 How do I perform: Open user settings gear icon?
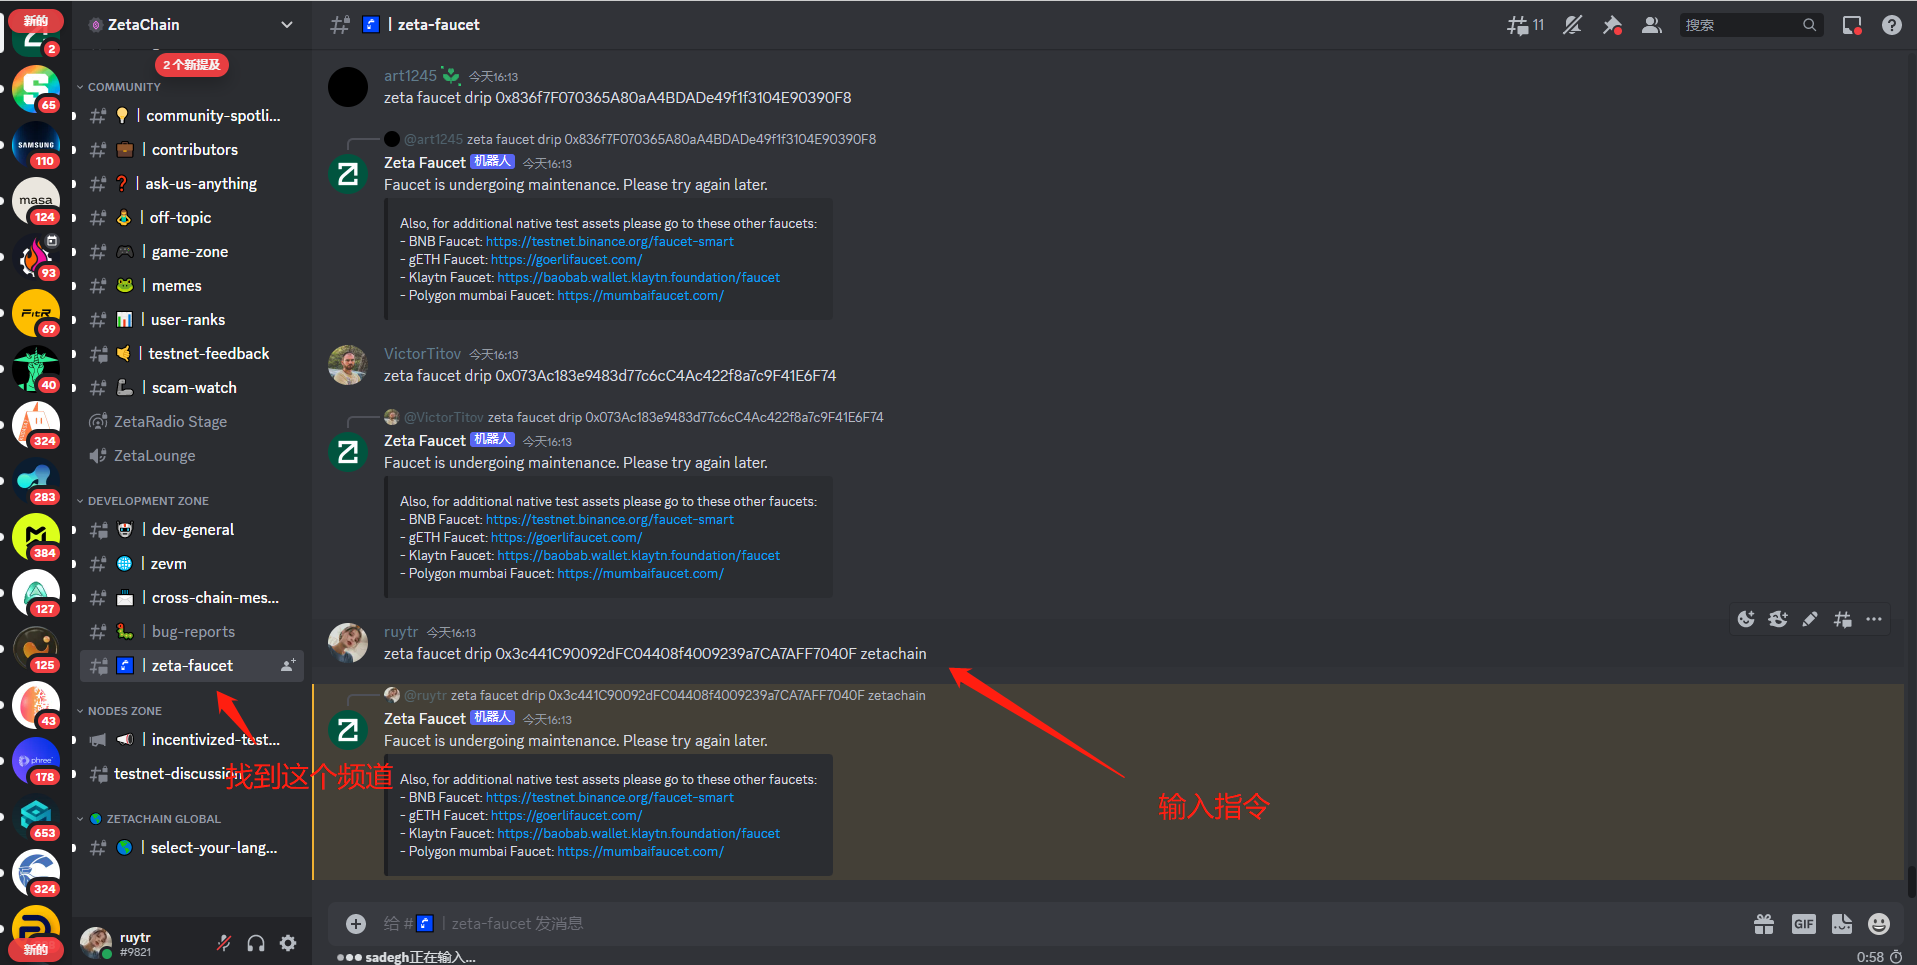[288, 943]
